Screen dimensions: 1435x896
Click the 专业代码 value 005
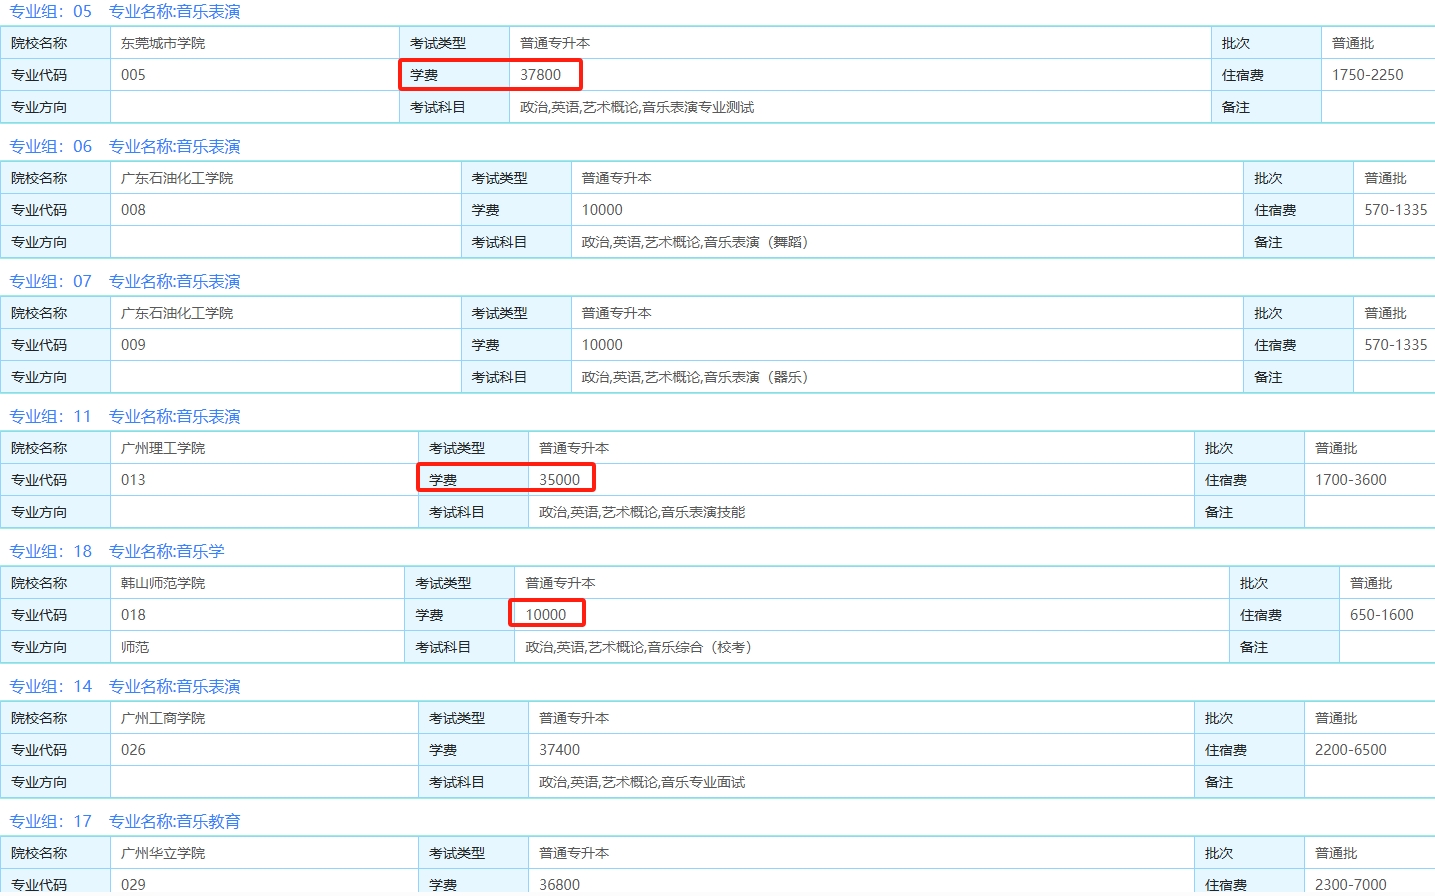click(x=133, y=75)
